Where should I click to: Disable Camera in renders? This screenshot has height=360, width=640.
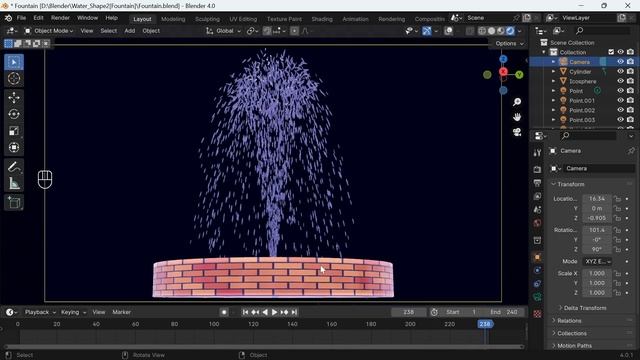click(x=631, y=62)
